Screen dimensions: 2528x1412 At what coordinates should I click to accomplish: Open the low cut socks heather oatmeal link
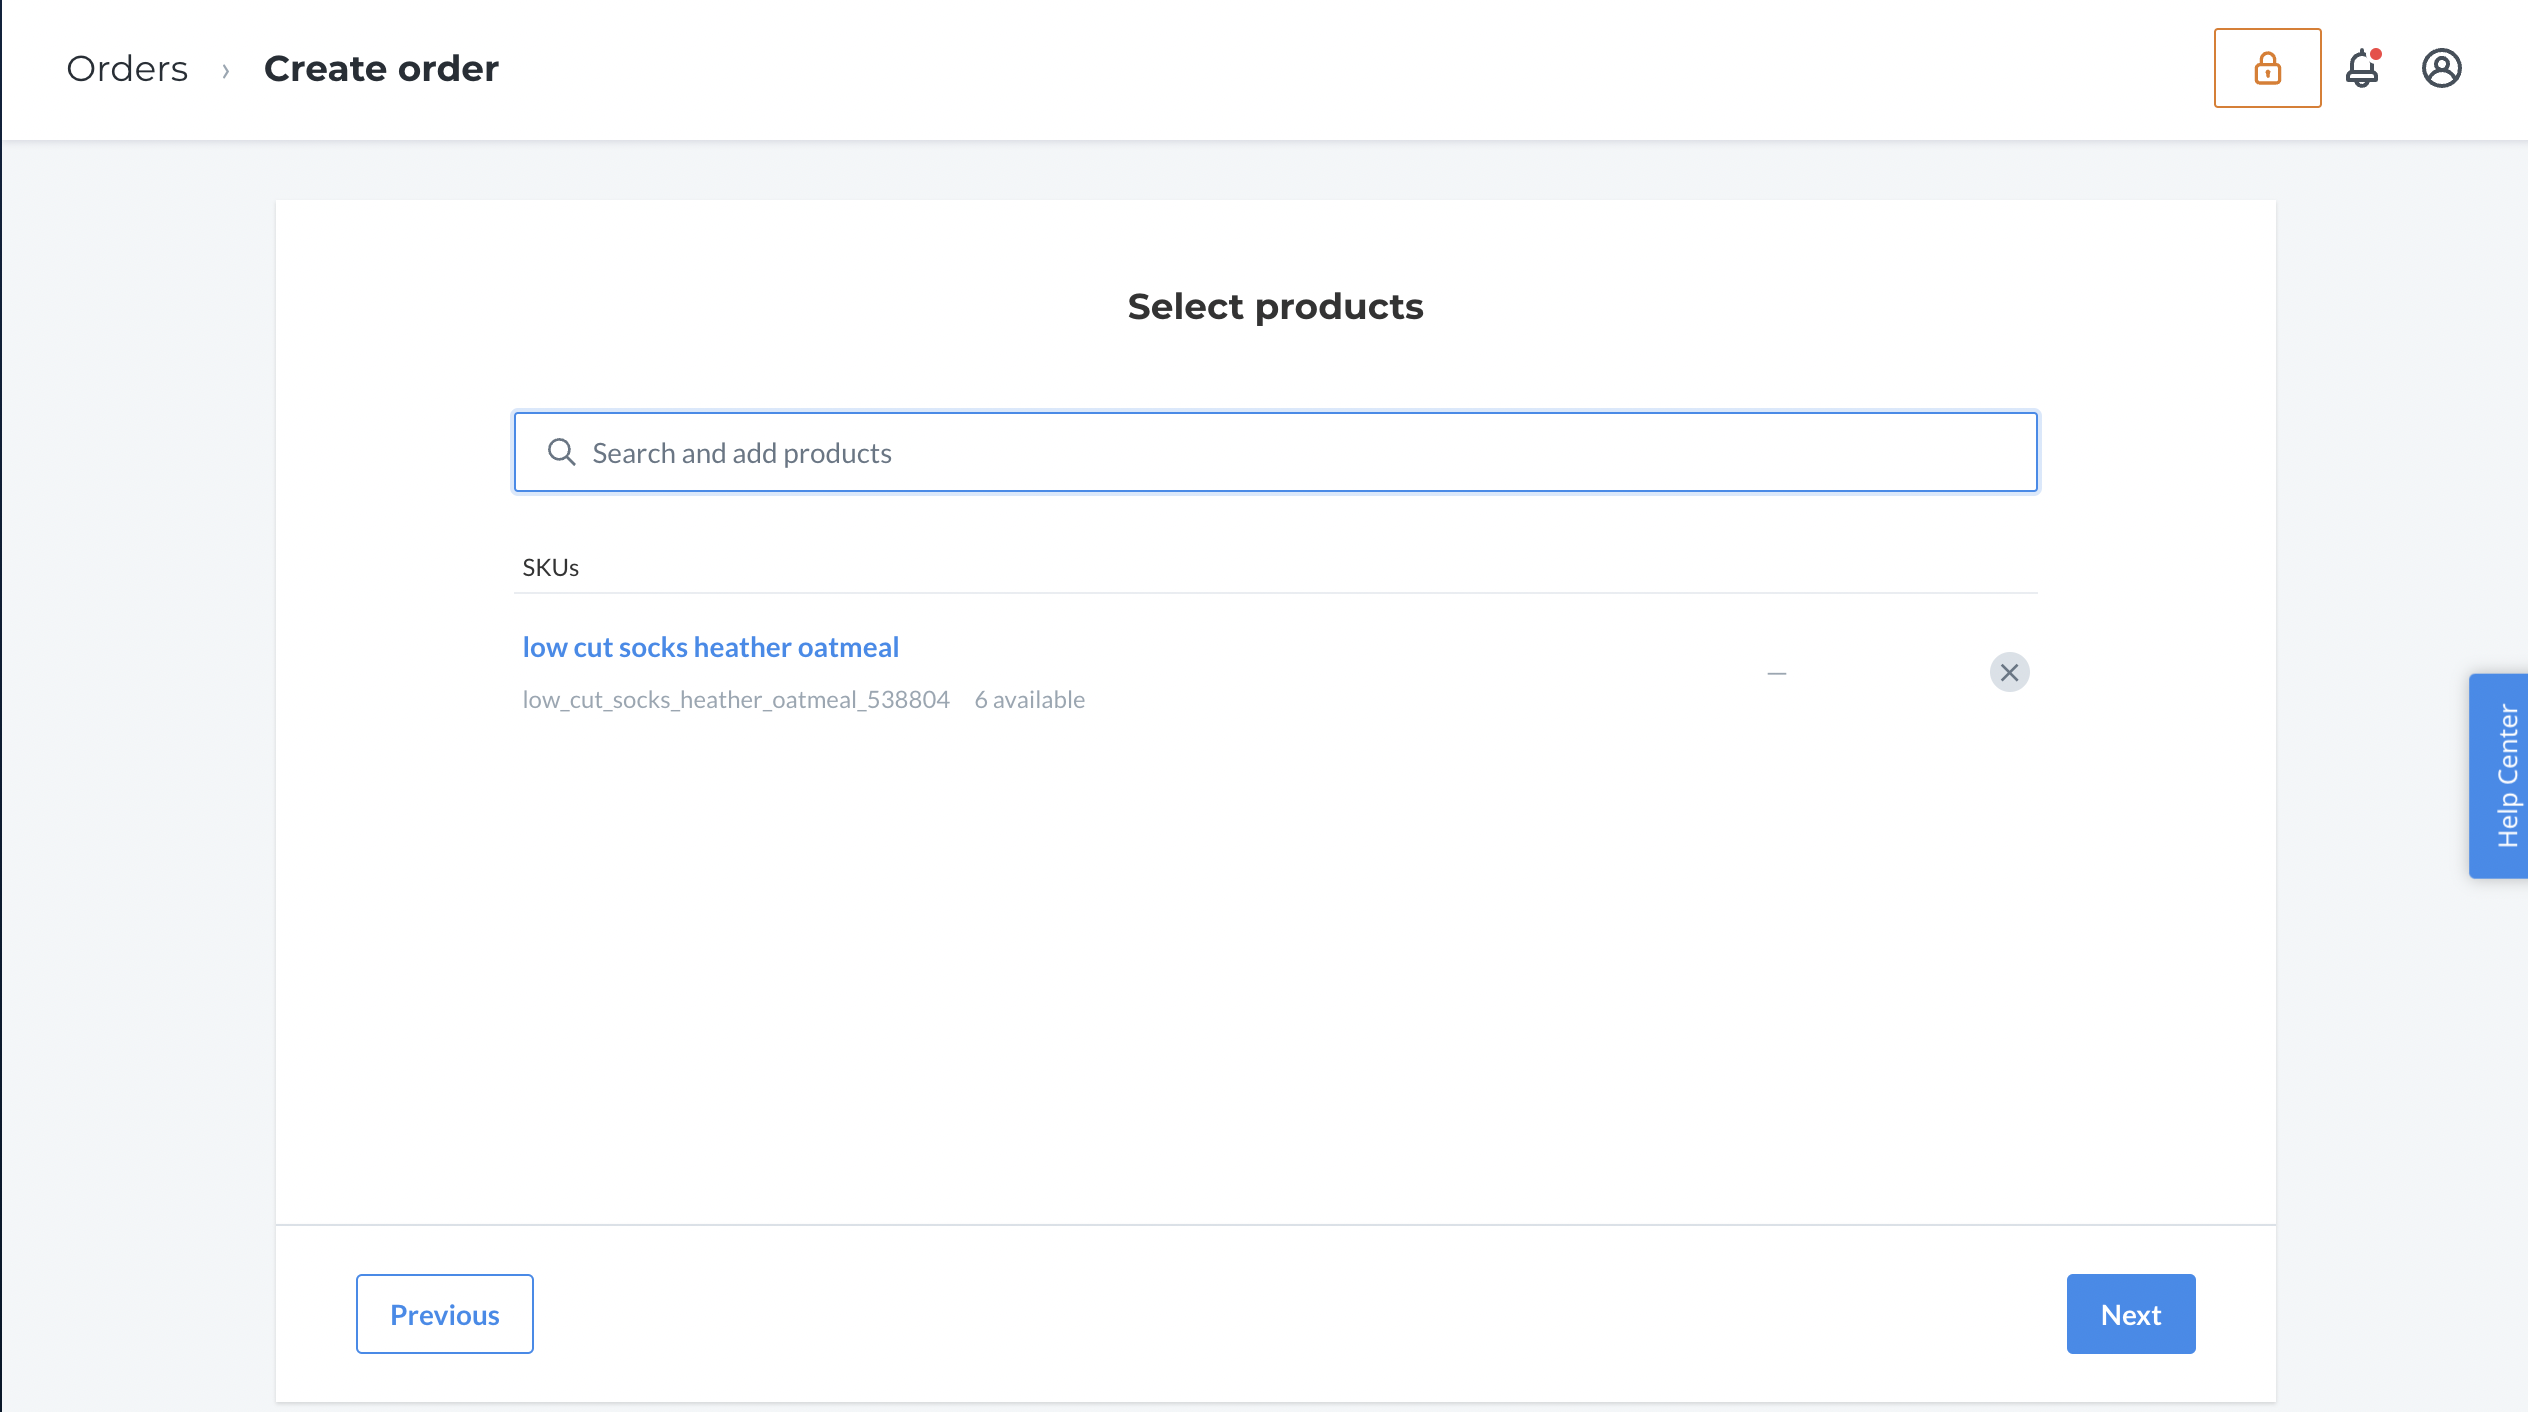[710, 647]
